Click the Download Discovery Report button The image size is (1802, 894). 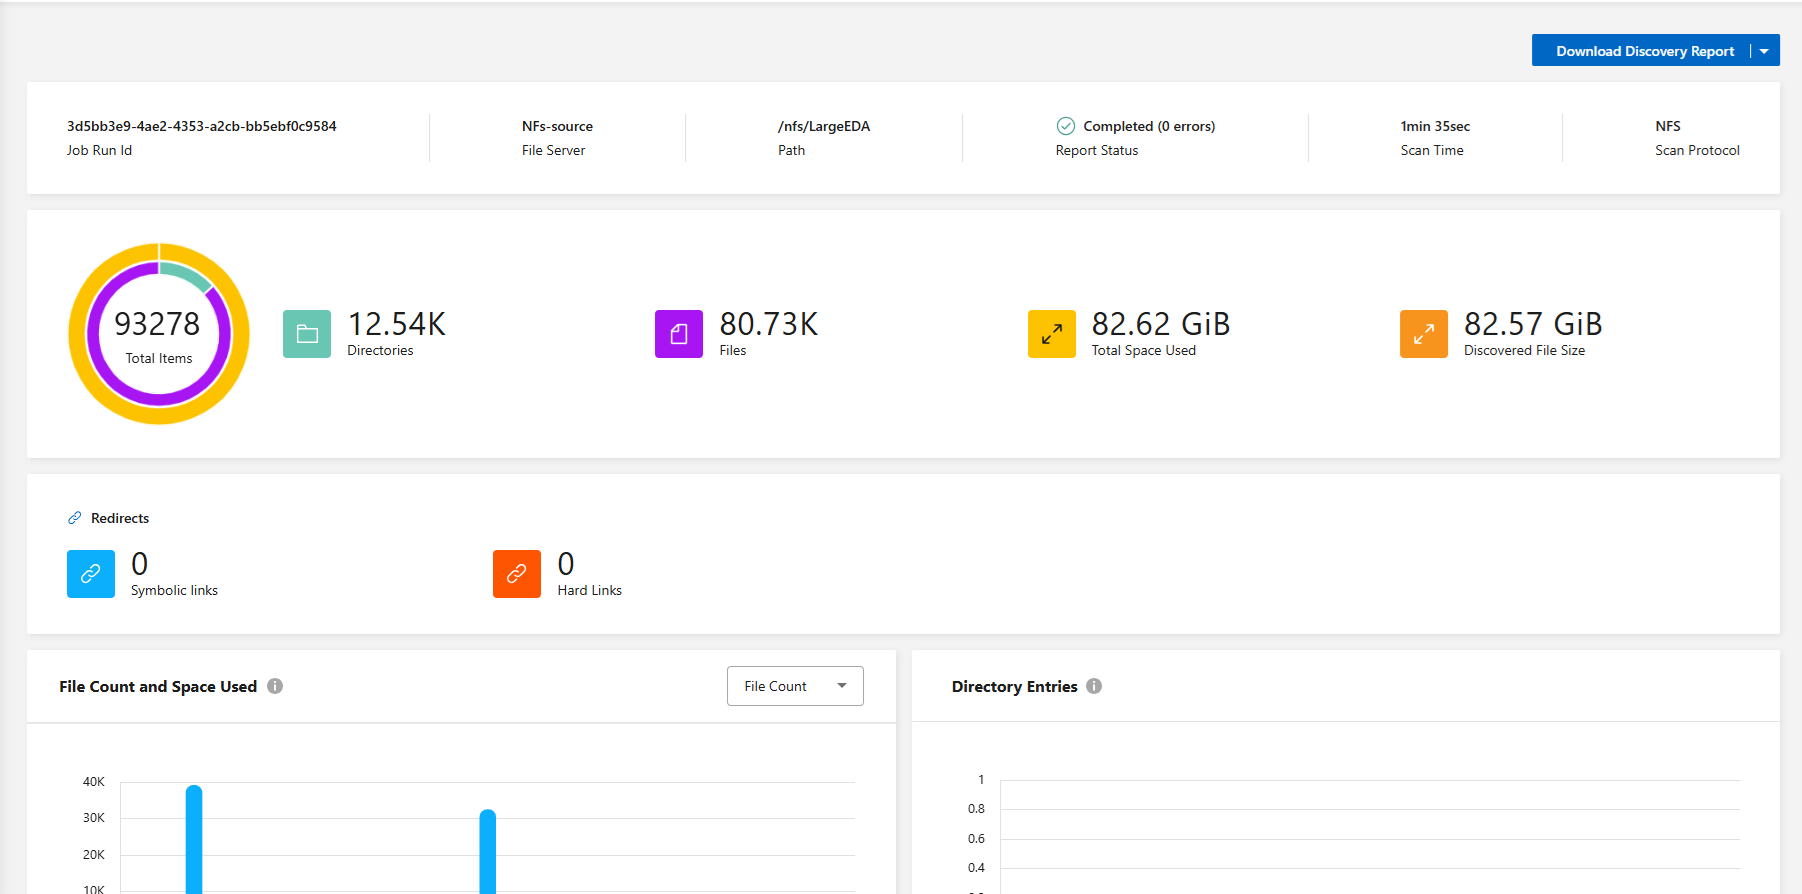point(1643,51)
